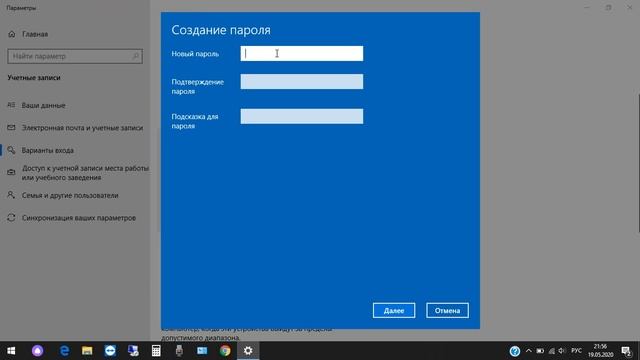Screen dimensions: 640x360
Task: Click the home icon beside Главная
Action: coord(11,34)
